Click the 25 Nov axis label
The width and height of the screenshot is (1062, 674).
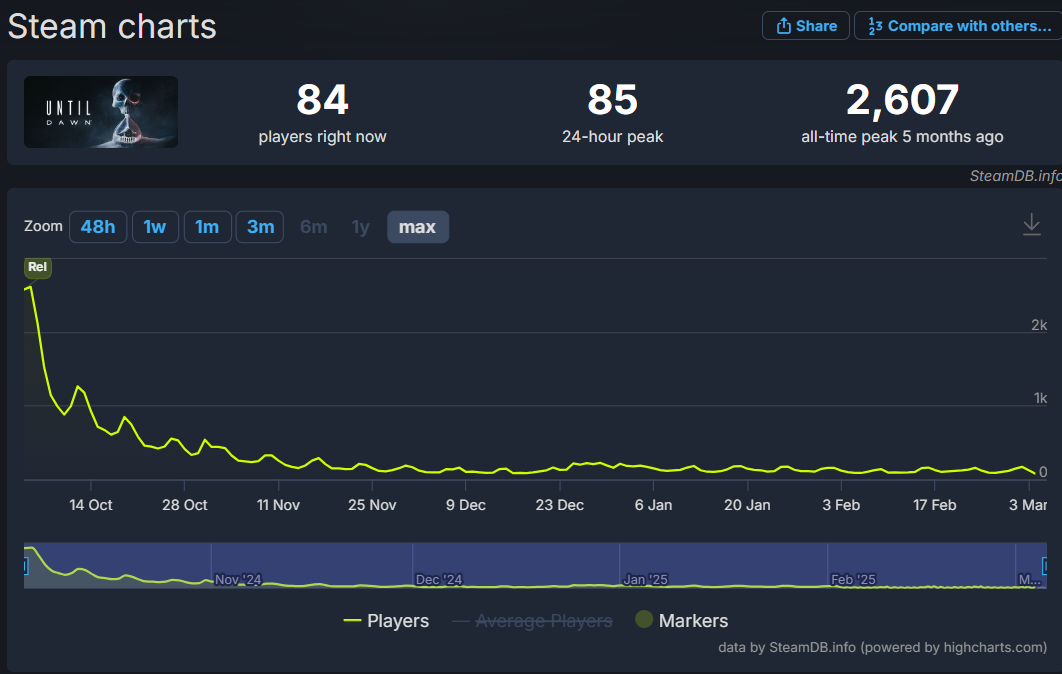pyautogui.click(x=372, y=505)
